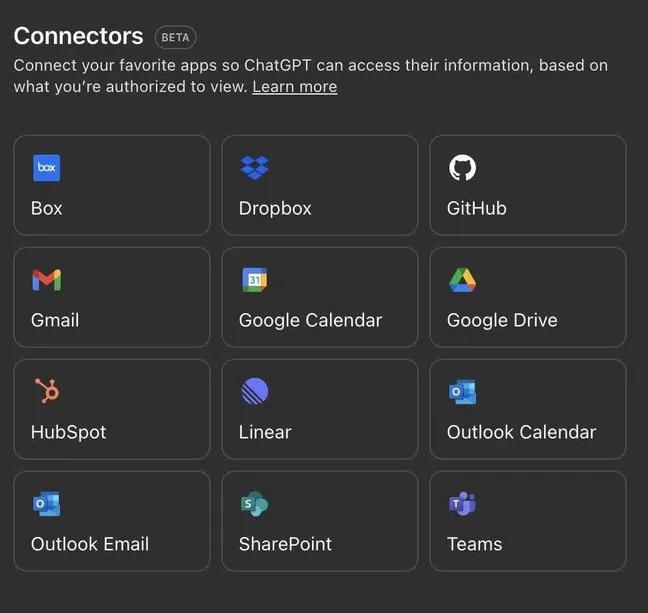The height and width of the screenshot is (613, 648).
Task: Select the GitHub connector label
Action: click(x=476, y=208)
